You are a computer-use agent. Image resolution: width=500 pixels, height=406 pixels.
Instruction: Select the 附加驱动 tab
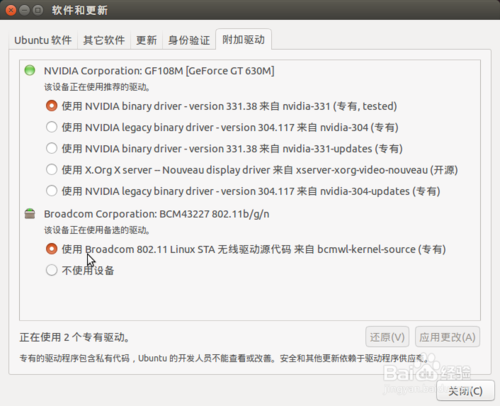(243, 40)
